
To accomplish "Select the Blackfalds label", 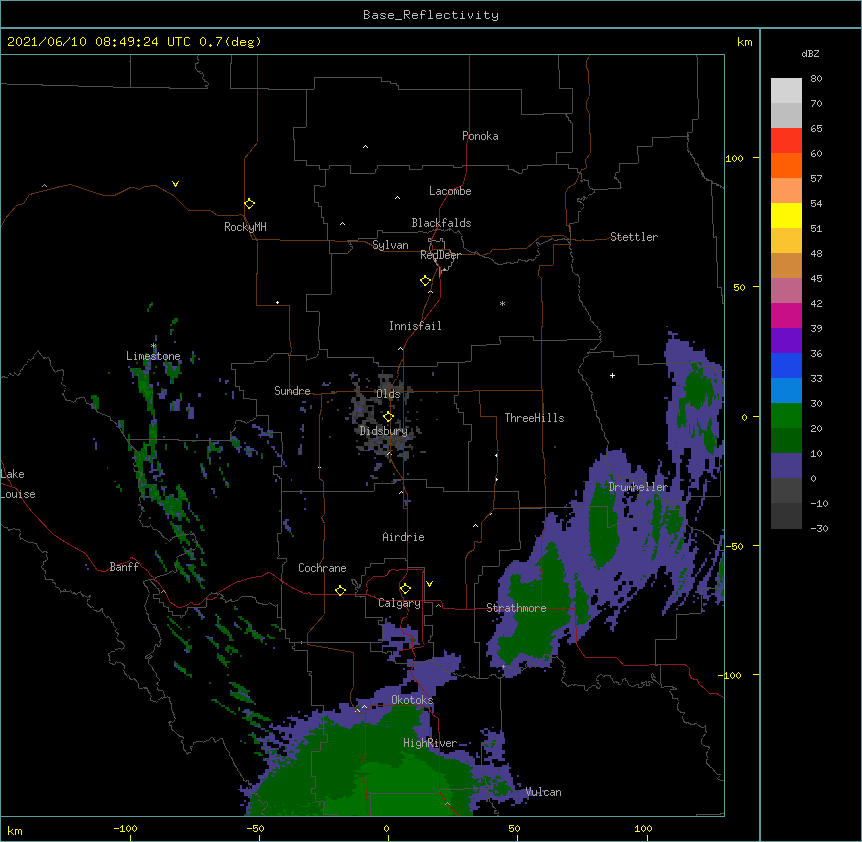I will click(441, 223).
